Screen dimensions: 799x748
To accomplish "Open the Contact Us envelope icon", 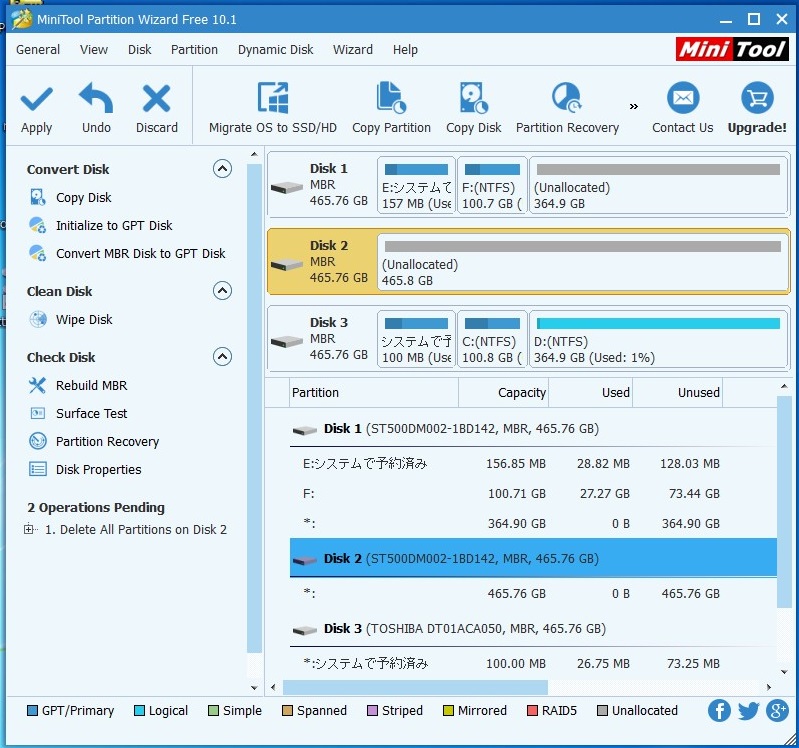I will pos(683,97).
